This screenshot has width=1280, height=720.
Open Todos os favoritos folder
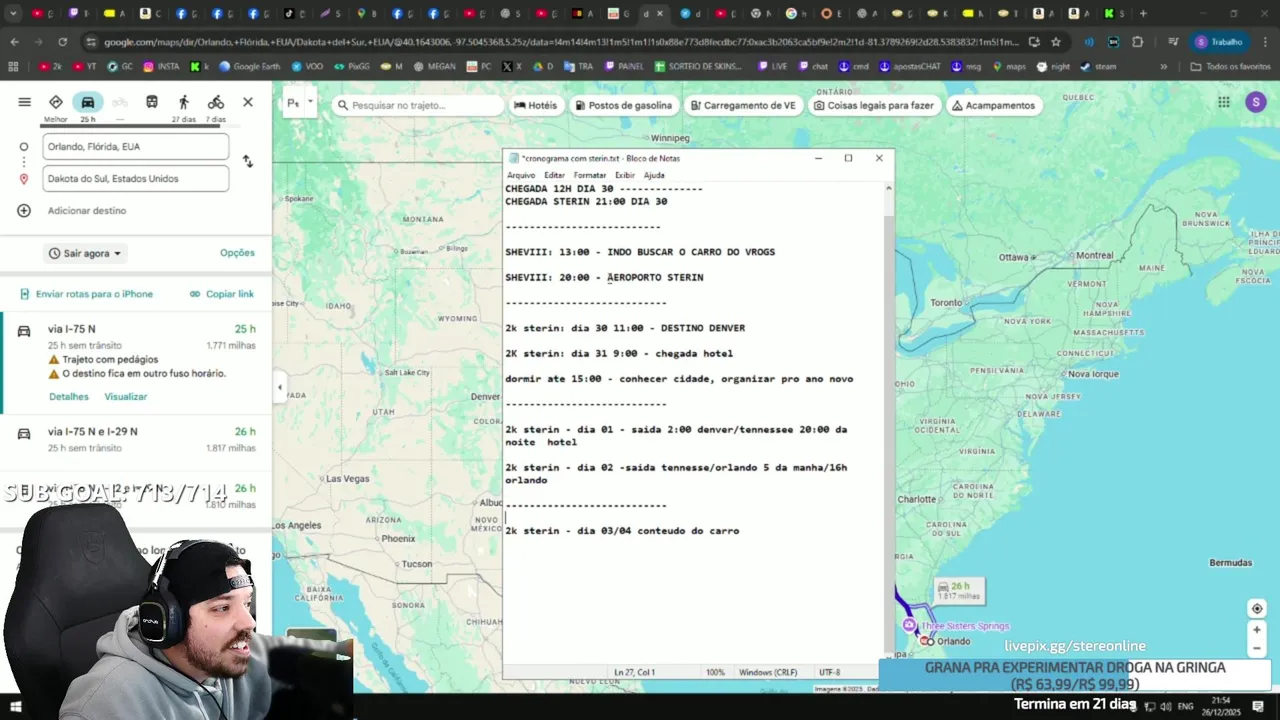click(x=1230, y=66)
